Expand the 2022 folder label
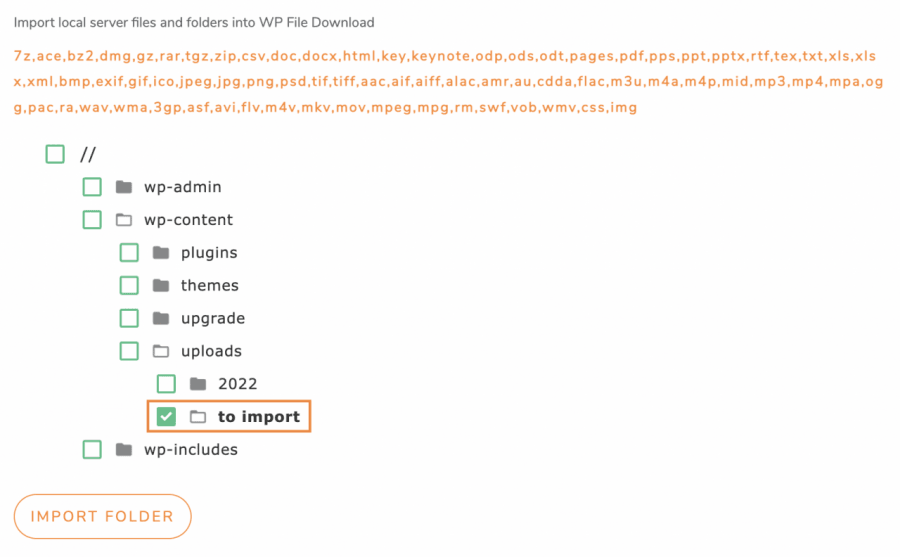 (237, 384)
